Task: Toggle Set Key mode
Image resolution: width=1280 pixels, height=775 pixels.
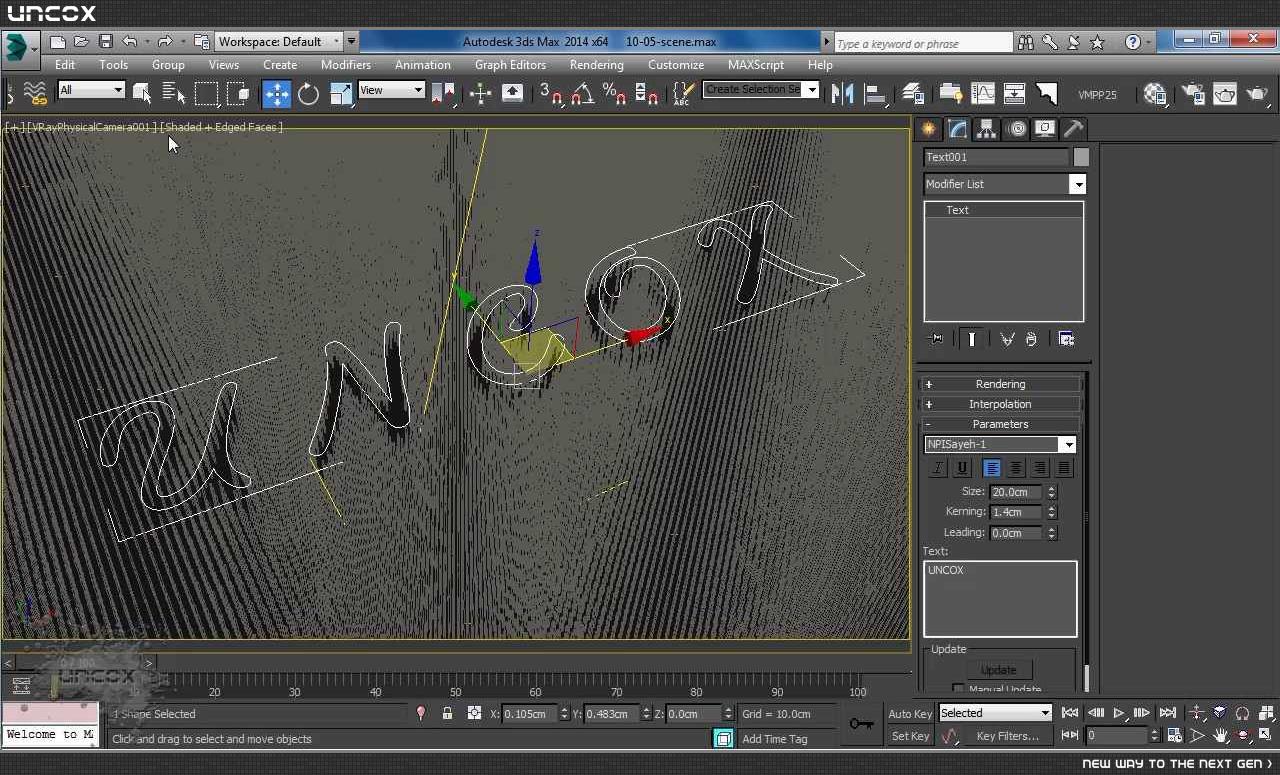Action: point(910,736)
